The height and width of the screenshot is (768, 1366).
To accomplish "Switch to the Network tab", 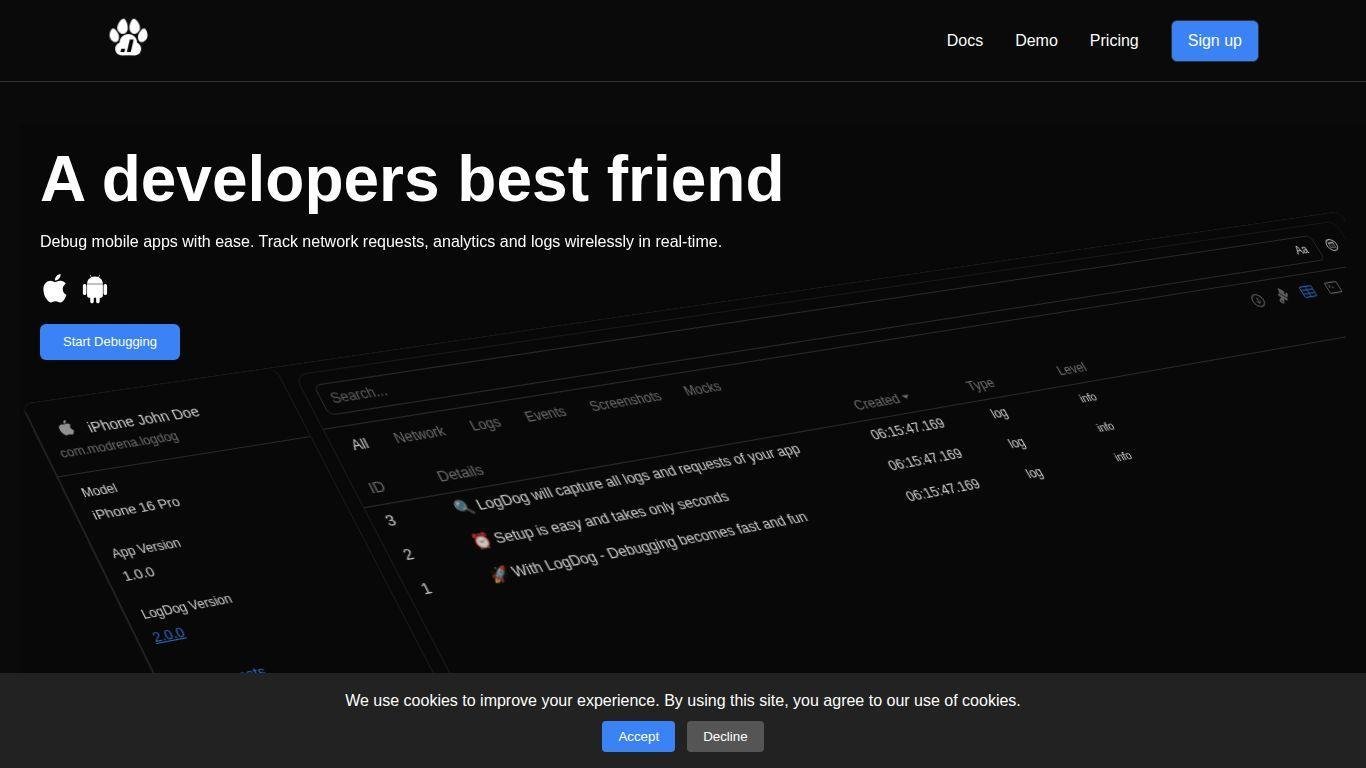I will click(419, 434).
